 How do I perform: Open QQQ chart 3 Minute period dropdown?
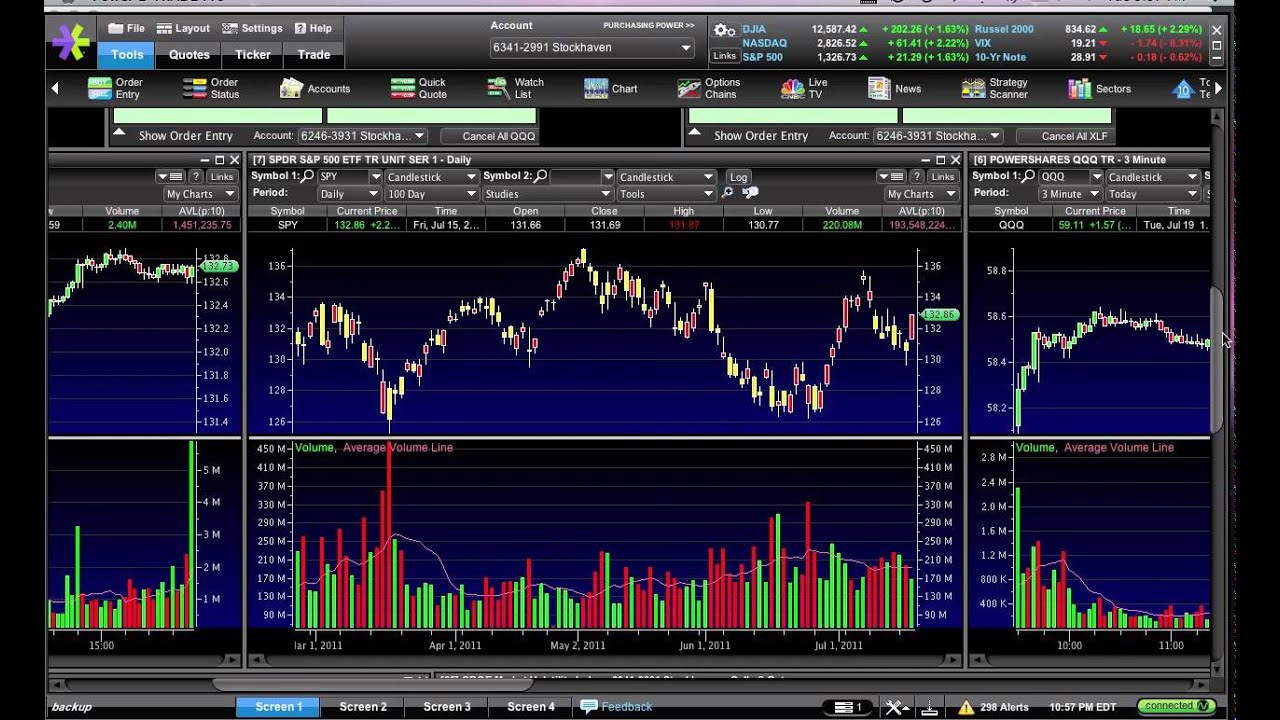pos(1070,194)
